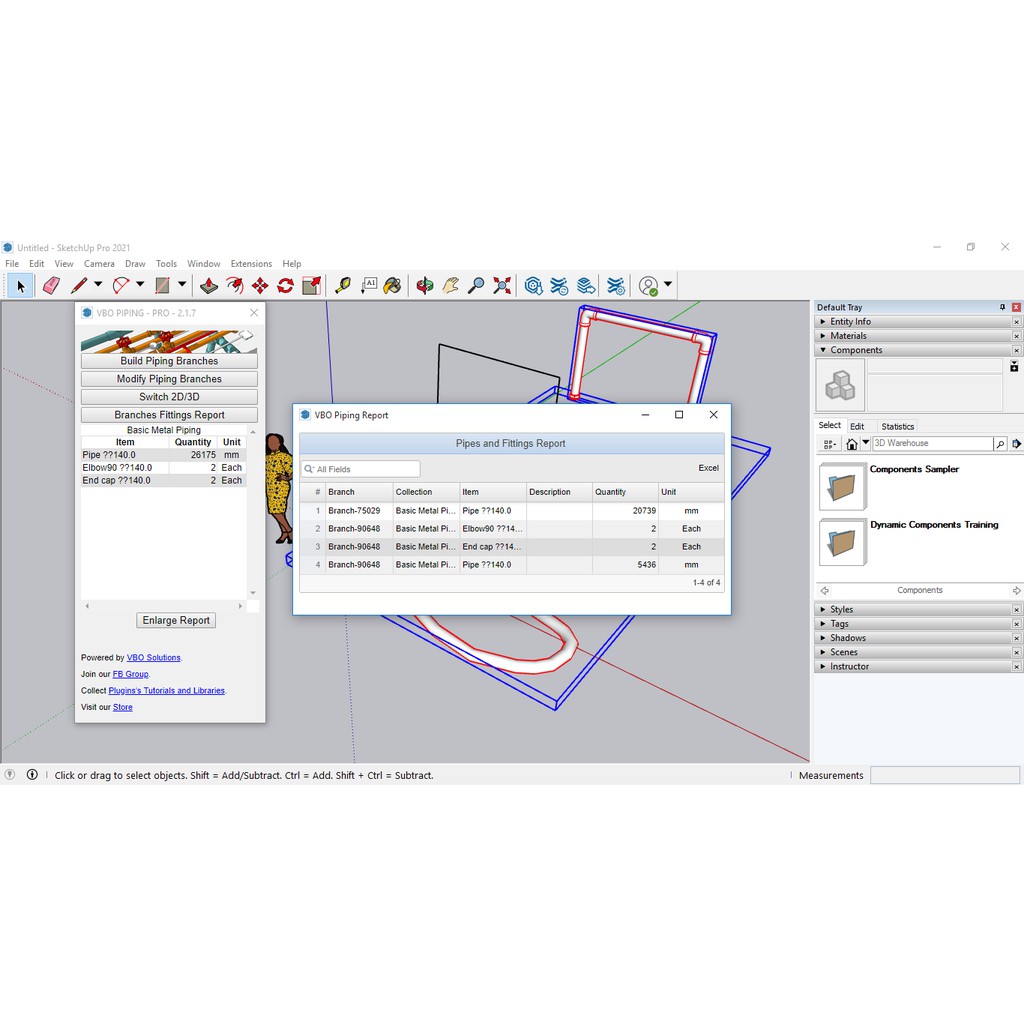The width and height of the screenshot is (1024, 1024).
Task: Switch to the Statistics tab
Action: pos(897,426)
